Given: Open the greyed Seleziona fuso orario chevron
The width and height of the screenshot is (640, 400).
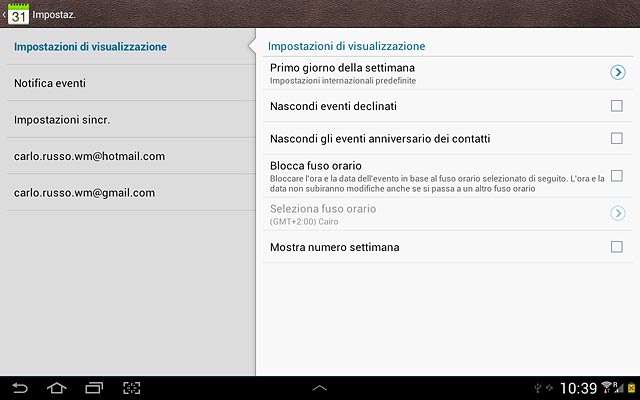Looking at the screenshot, I should [618, 213].
